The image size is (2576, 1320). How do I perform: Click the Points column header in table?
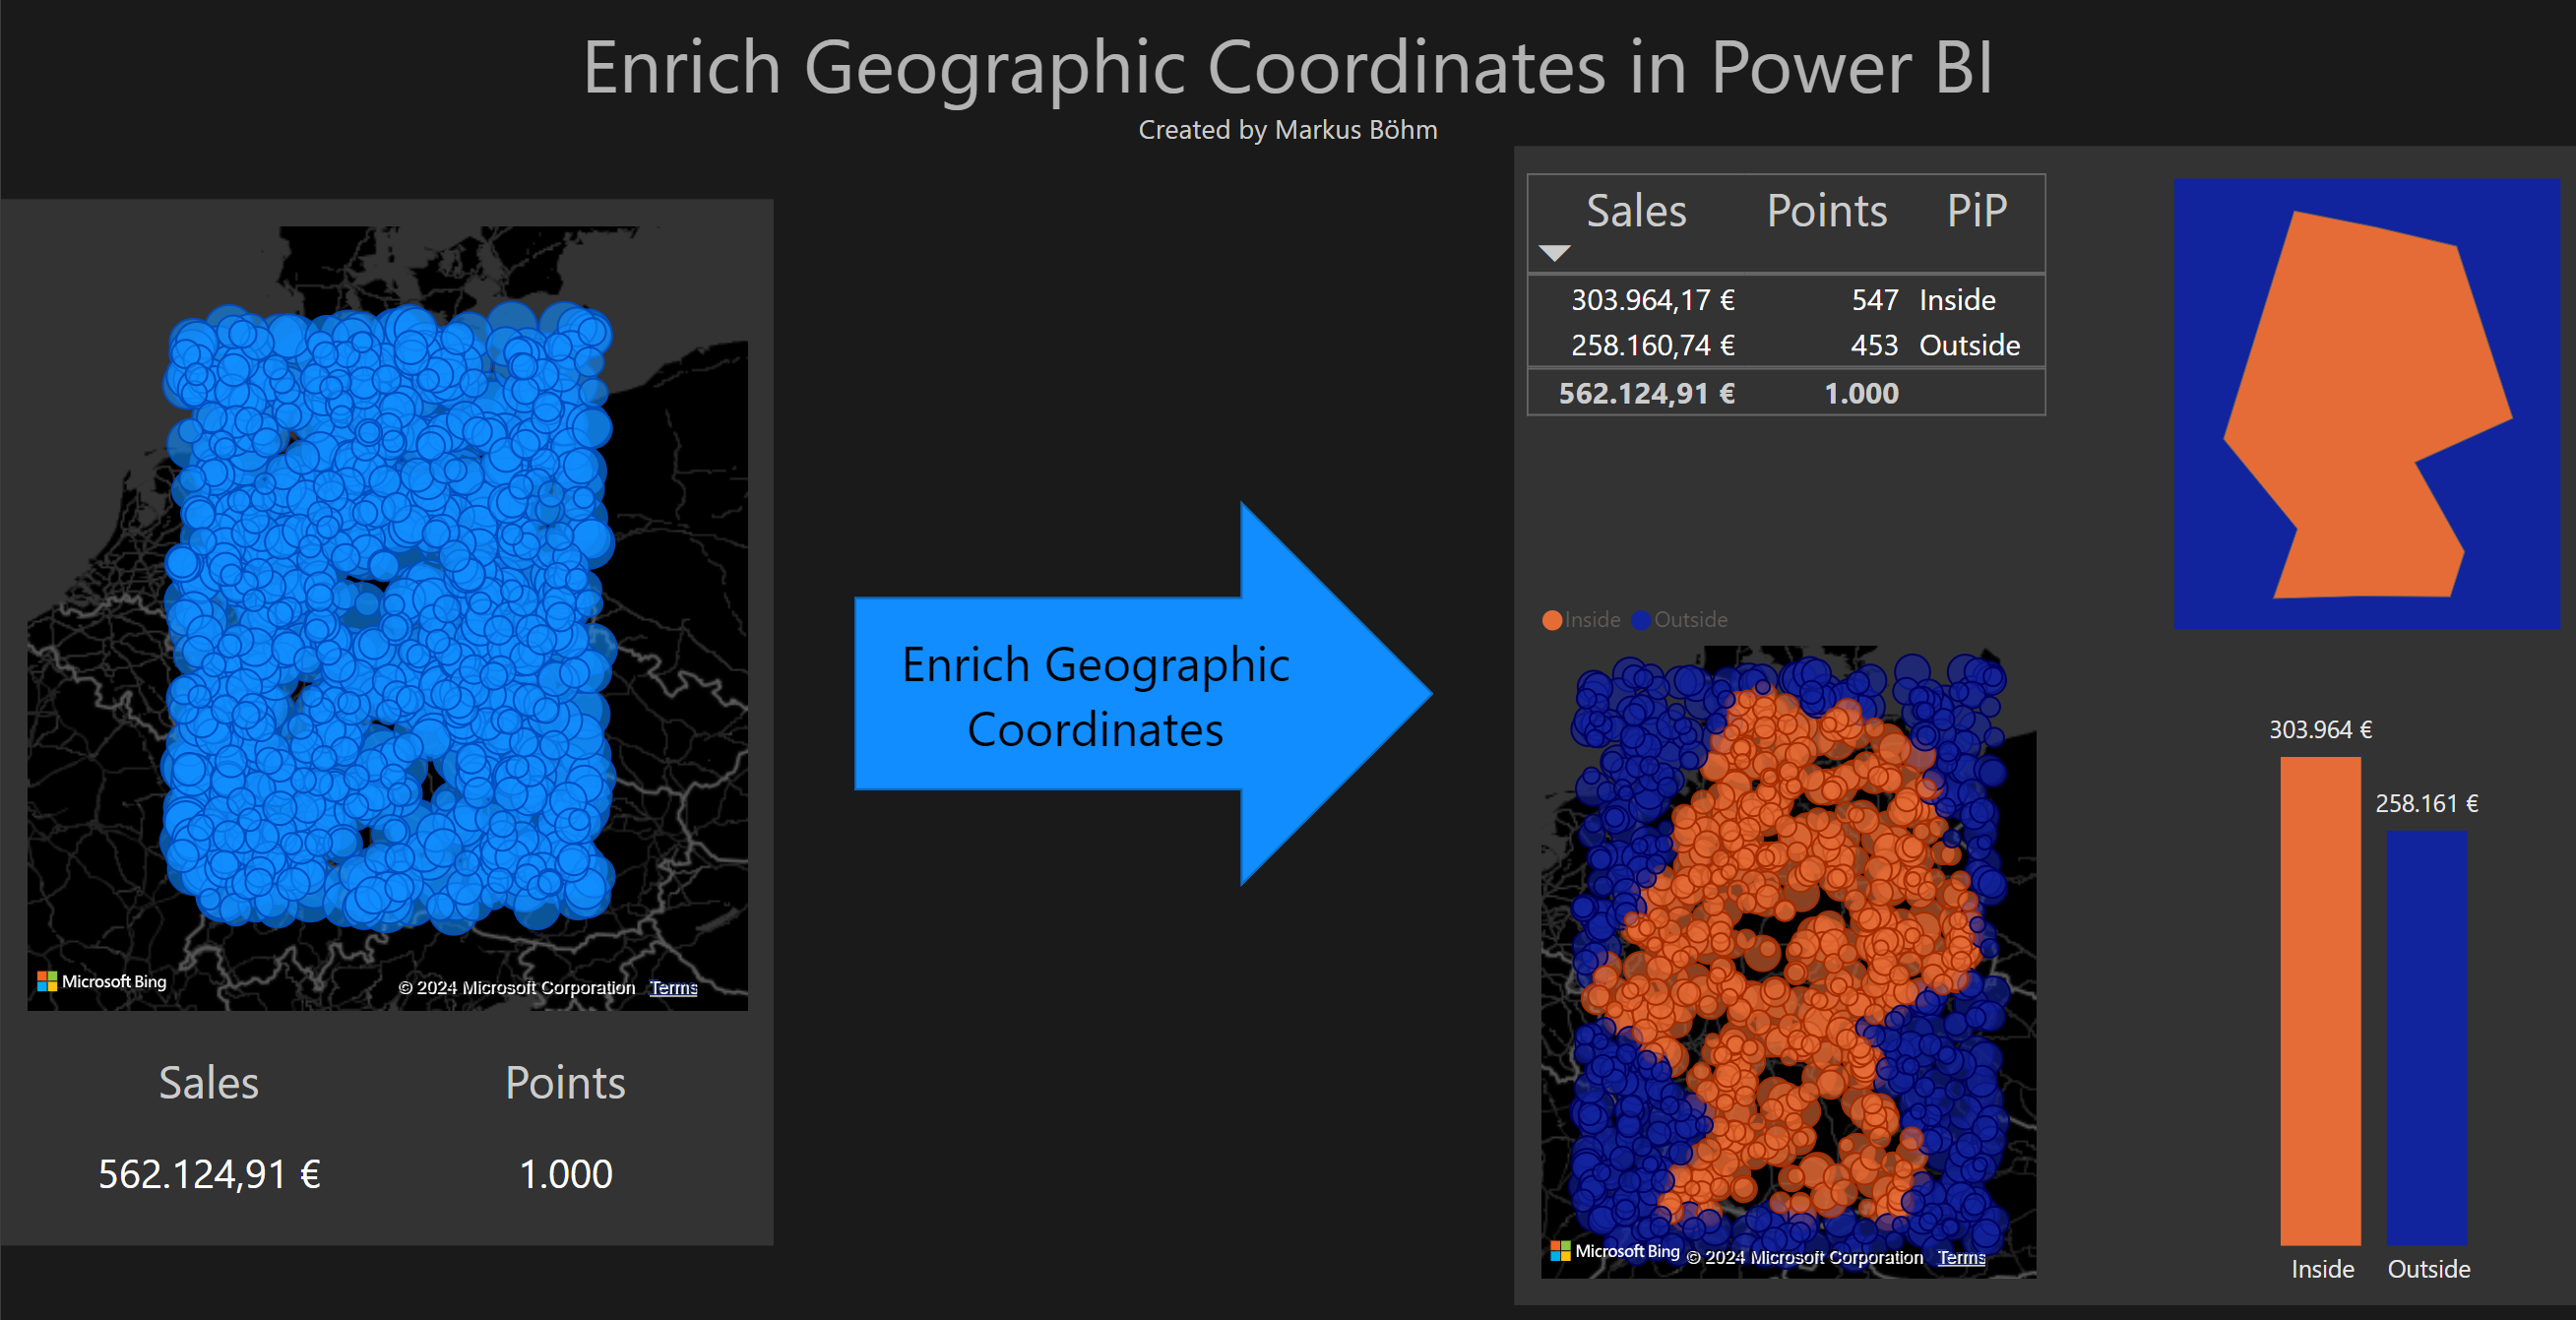coord(1827,211)
